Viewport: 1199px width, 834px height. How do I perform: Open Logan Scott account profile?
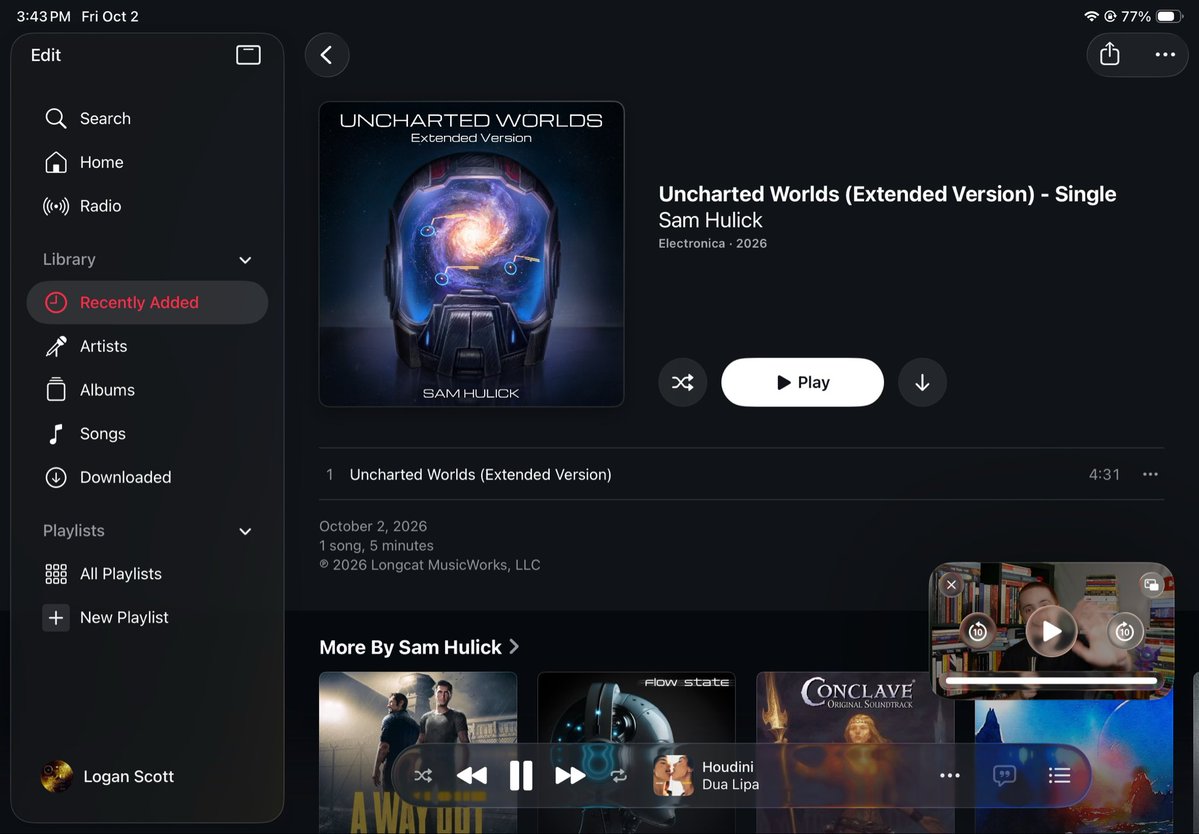pyautogui.click(x=107, y=777)
